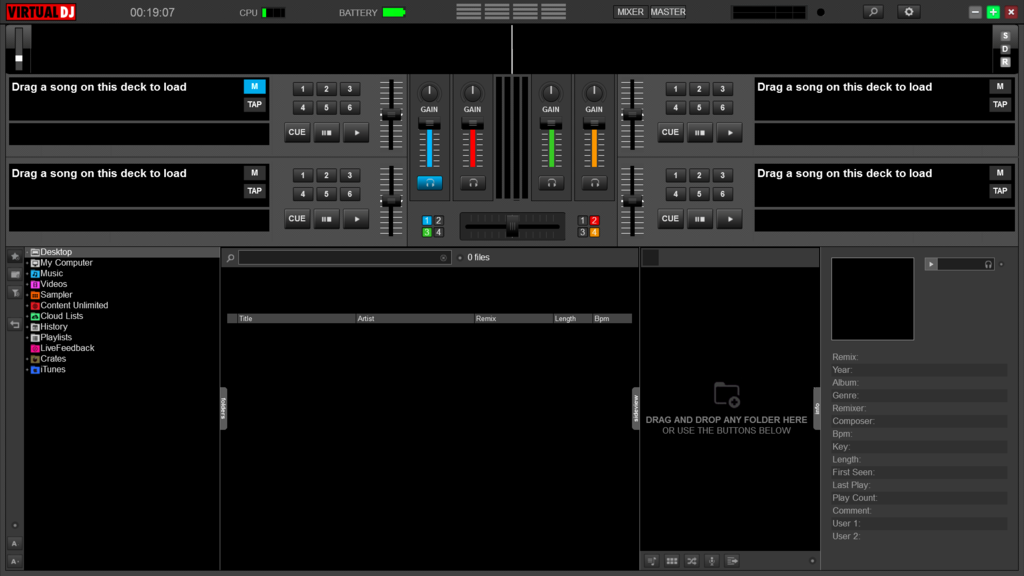Click the search magnifier in the title bar
1024x576 pixels.
pos(873,11)
